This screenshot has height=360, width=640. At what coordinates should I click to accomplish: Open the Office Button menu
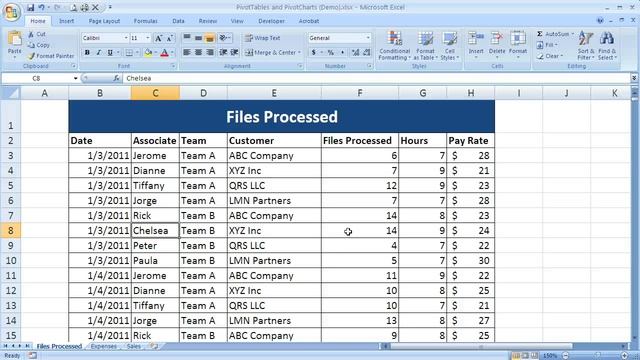pos(11,12)
